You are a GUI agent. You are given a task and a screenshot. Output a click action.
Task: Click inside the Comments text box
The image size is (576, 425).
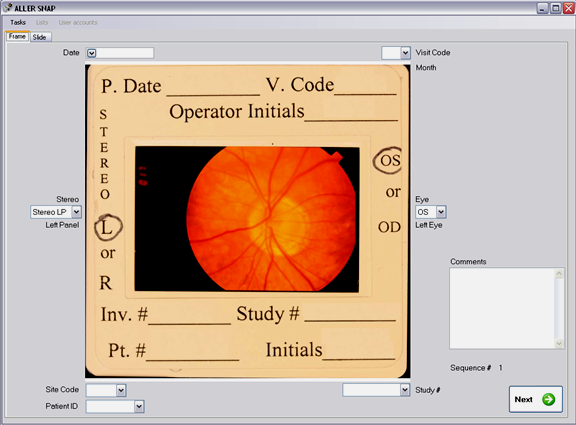502,308
